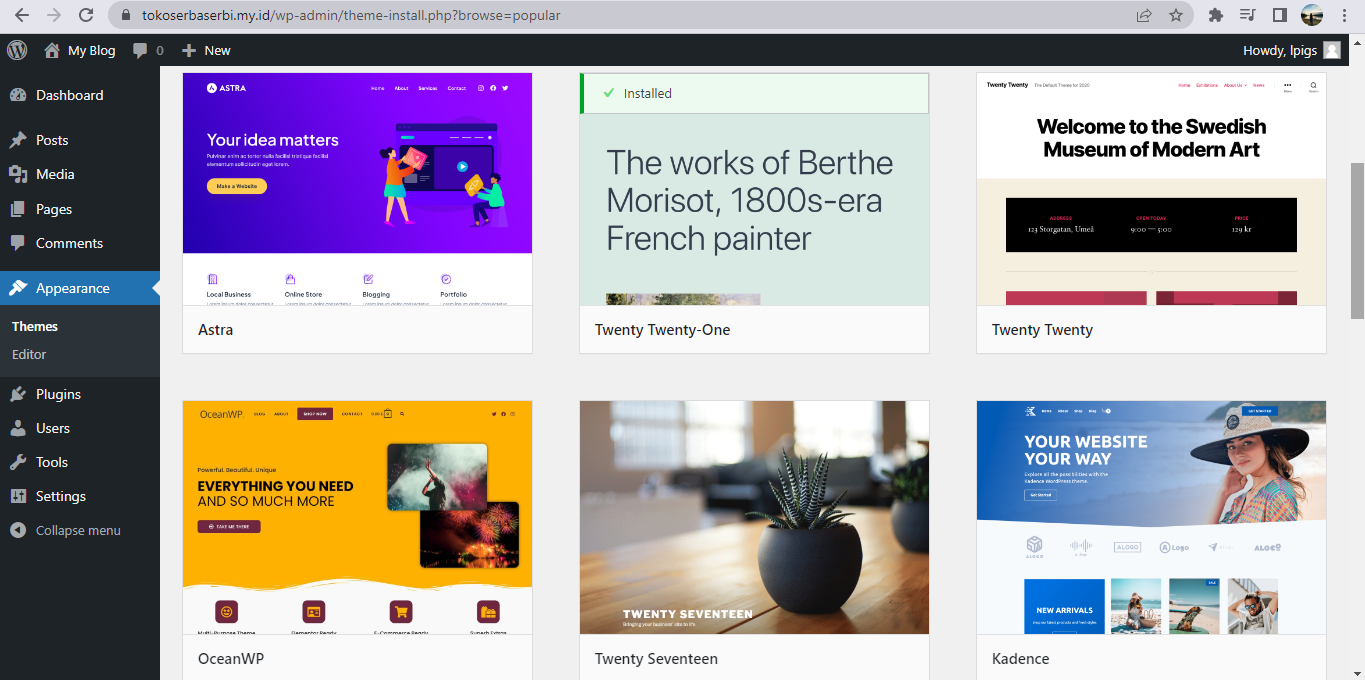Click the Twenty Twenty-One theme name
Viewport: 1365px width, 680px height.
(x=662, y=330)
